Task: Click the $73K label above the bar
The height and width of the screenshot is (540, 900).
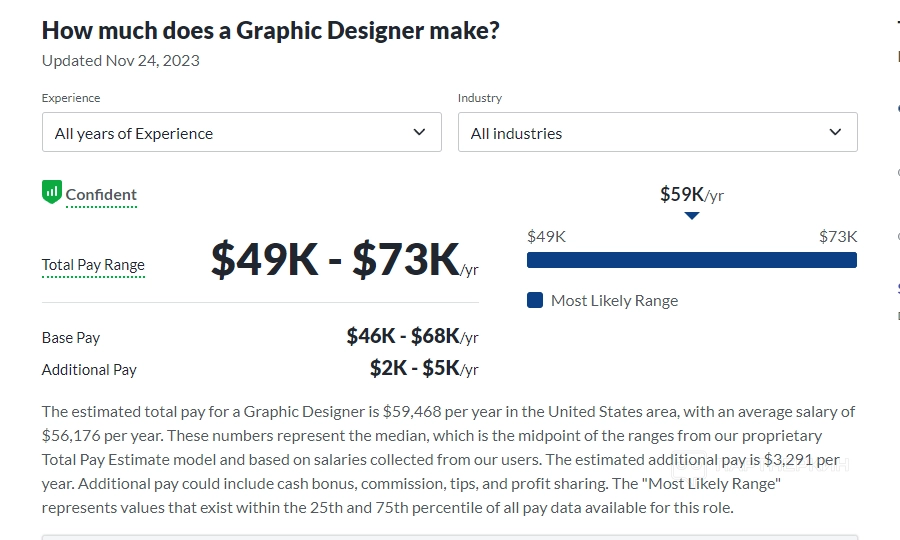Action: pos(838,236)
